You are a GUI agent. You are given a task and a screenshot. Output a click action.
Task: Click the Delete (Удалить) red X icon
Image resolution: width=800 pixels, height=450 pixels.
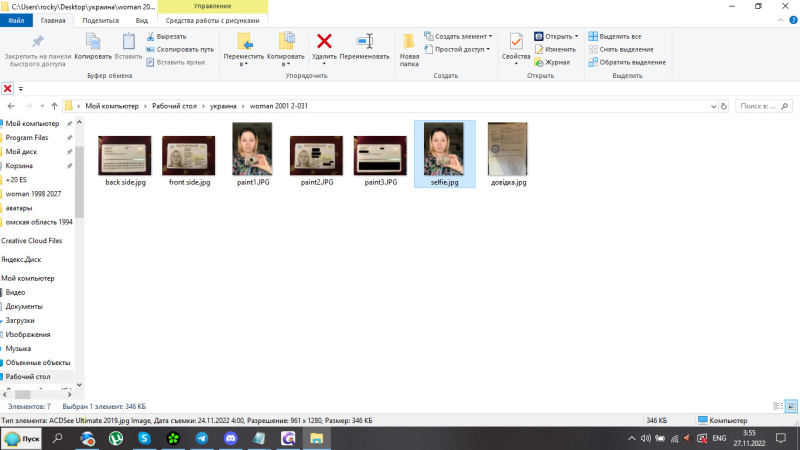point(324,41)
